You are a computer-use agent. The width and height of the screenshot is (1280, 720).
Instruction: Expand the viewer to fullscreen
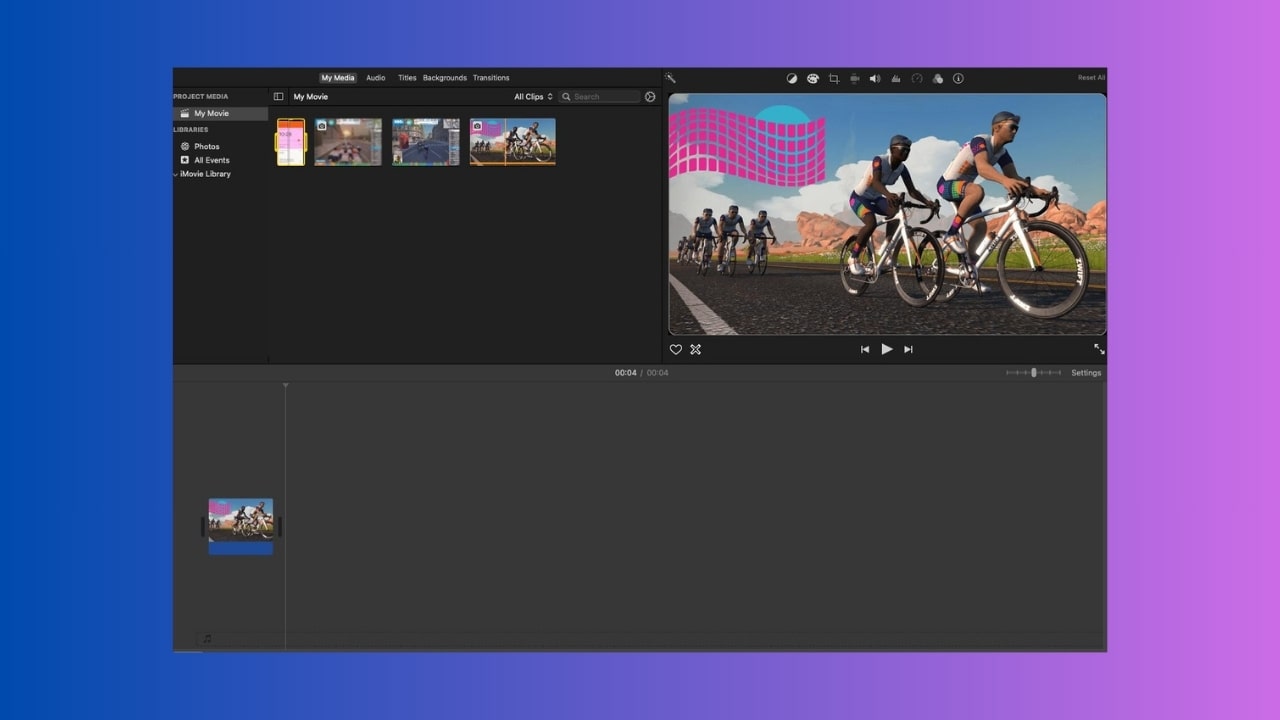pos(1099,349)
